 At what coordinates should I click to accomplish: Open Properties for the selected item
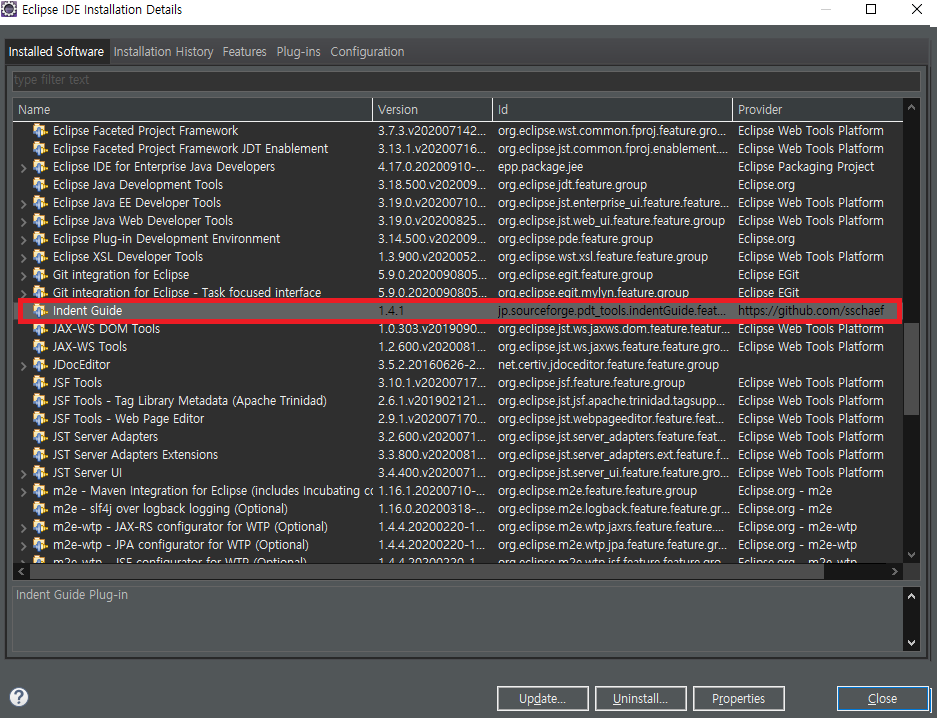point(739,698)
